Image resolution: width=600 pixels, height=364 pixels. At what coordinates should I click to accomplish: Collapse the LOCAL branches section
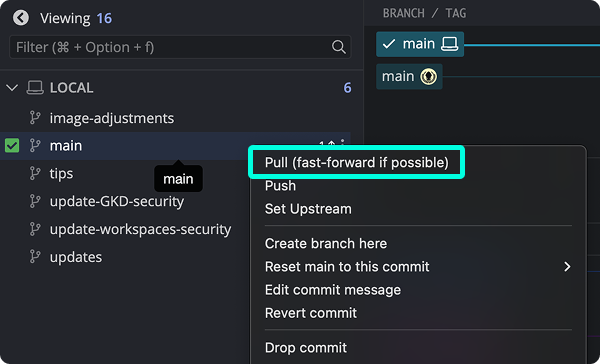coord(12,88)
